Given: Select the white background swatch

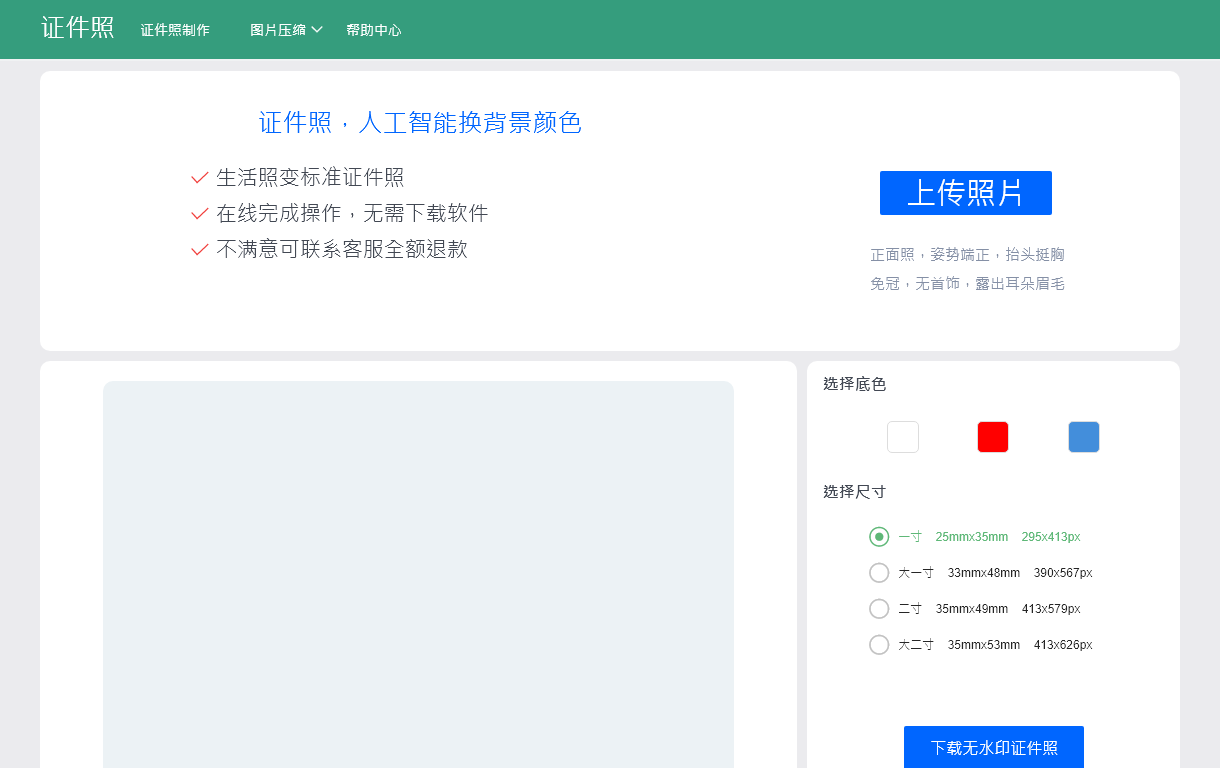Looking at the screenshot, I should [x=902, y=436].
